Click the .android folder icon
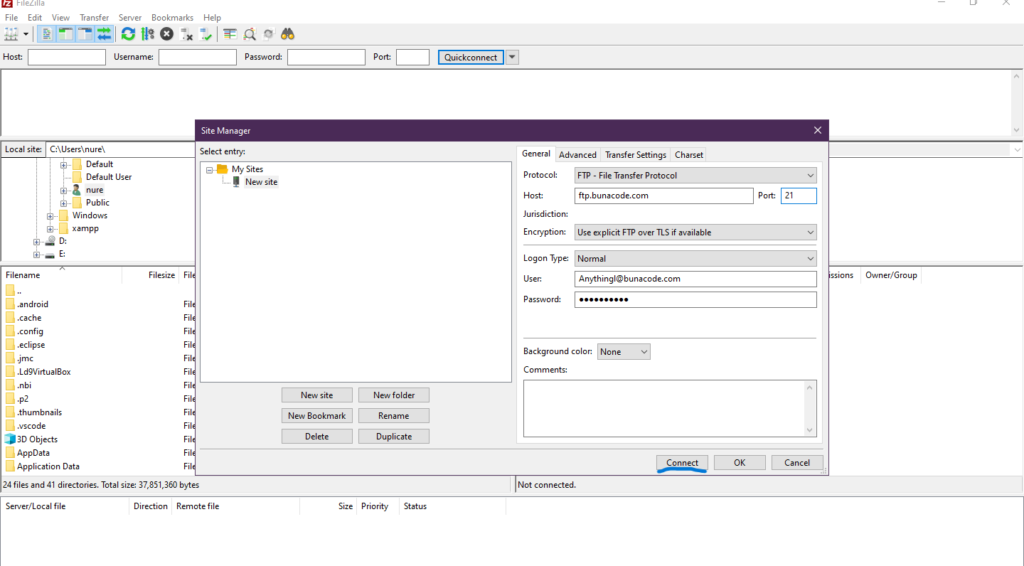Screen dimensions: 1024x566 (x=10, y=304)
